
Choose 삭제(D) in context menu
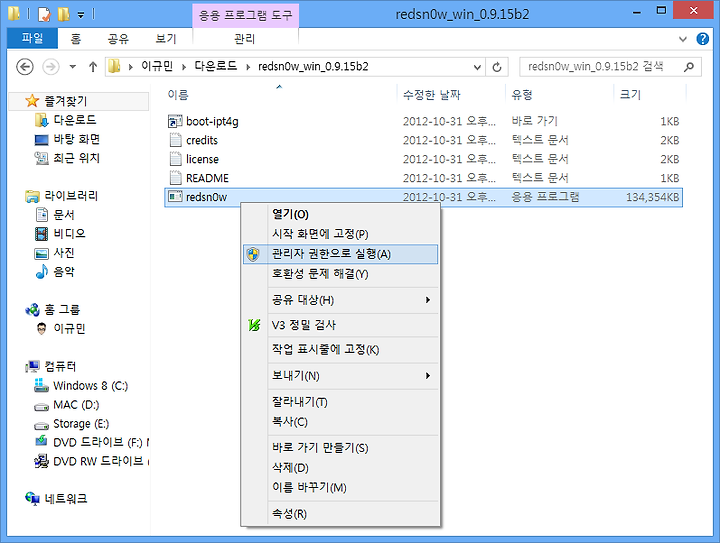pyautogui.click(x=341, y=468)
